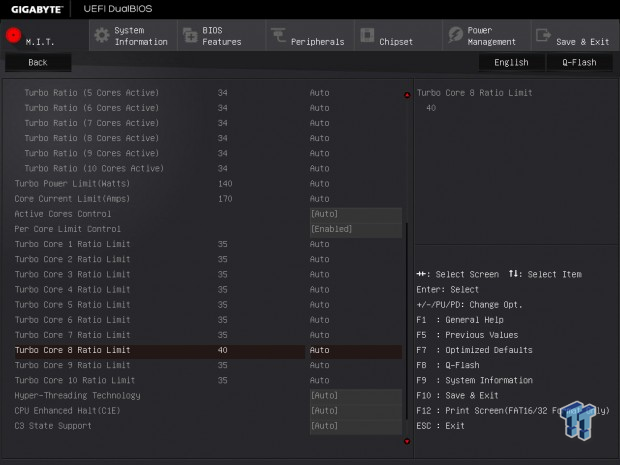Switch to BIOS Features tab
Viewport: 620px width, 465px height.
tap(222, 36)
